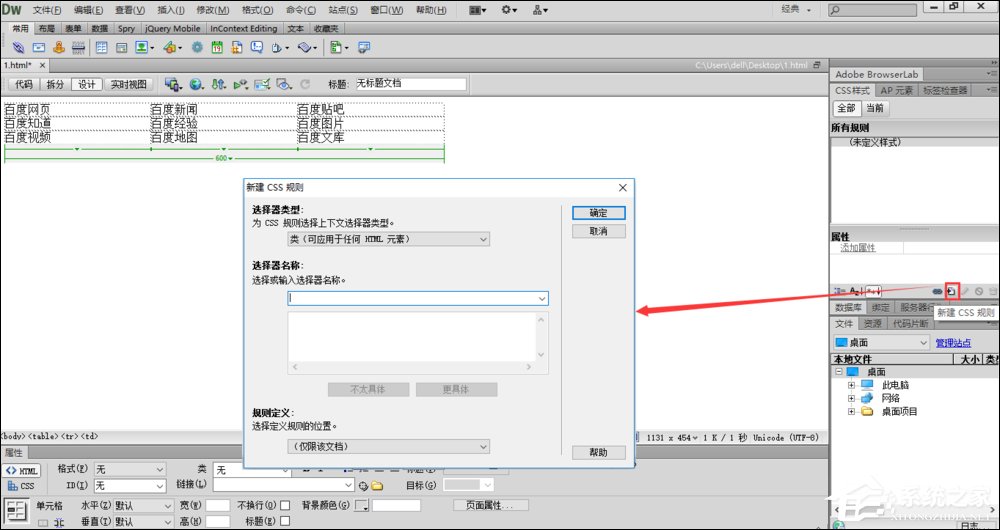This screenshot has height=530, width=1000.
Task: Show Current selection in CSS panel
Action: tap(875, 108)
